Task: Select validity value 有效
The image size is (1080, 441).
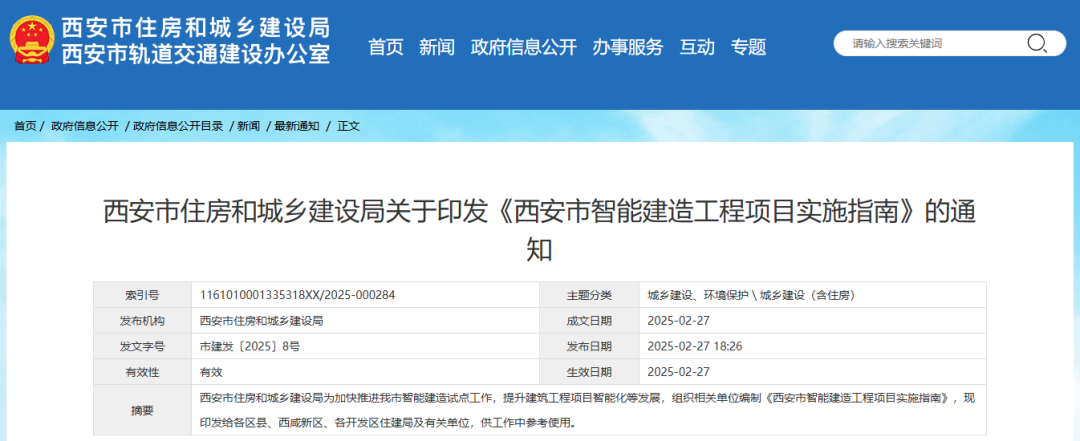Action: pos(211,372)
